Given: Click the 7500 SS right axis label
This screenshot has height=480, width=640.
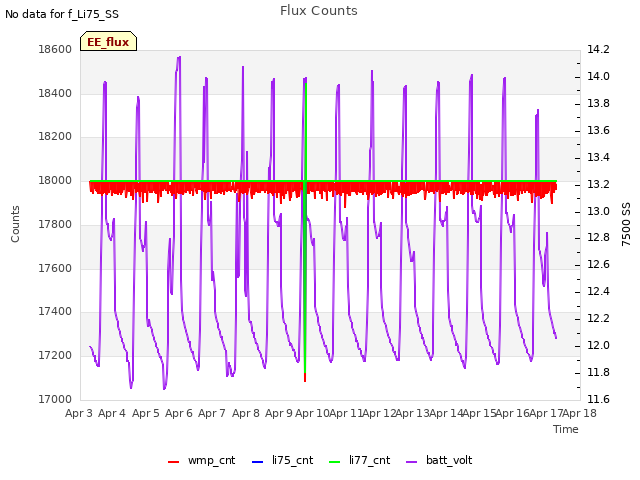Looking at the screenshot, I should [x=626, y=224].
